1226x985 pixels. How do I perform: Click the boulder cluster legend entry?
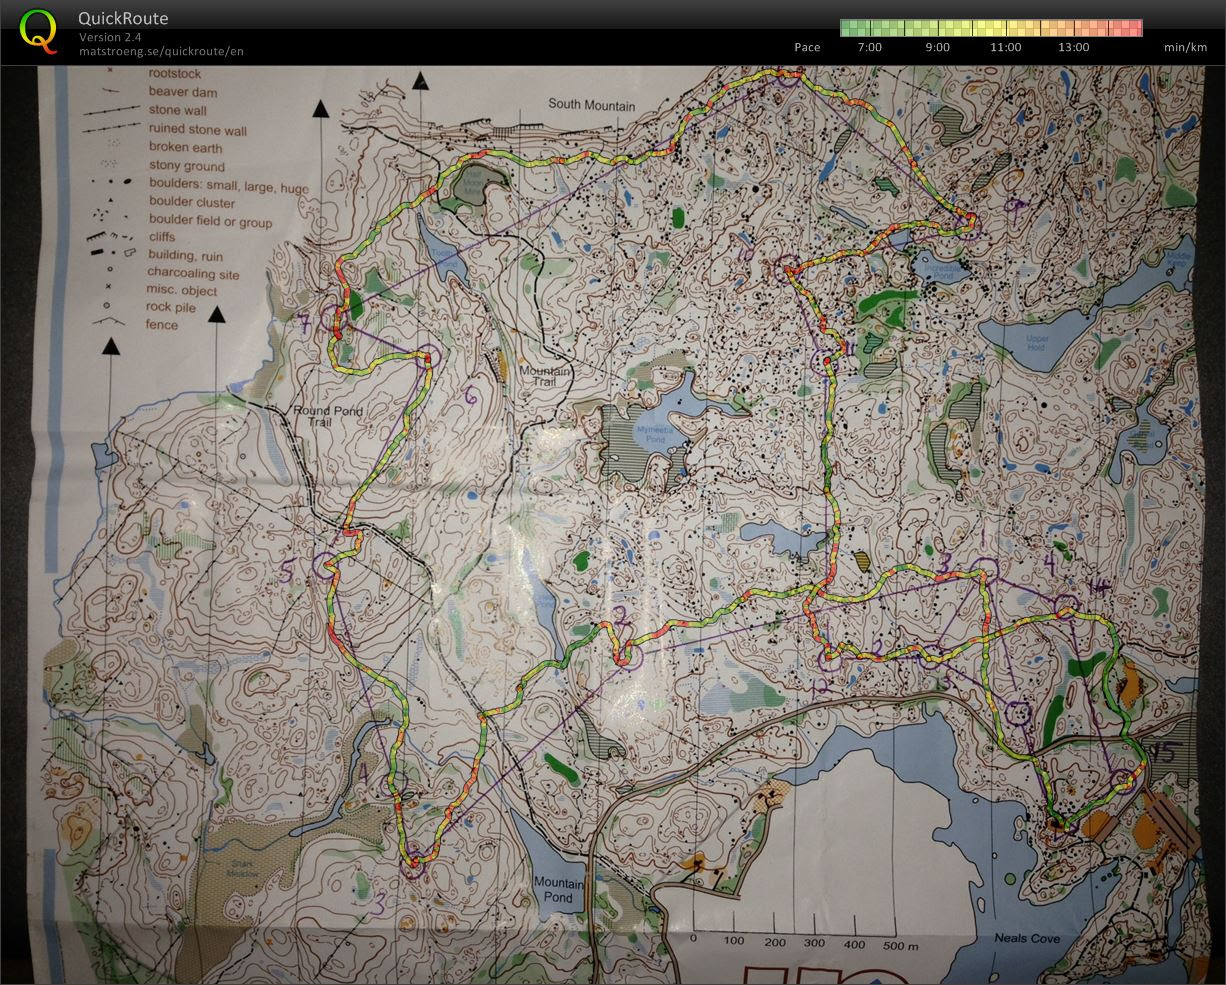coord(192,203)
